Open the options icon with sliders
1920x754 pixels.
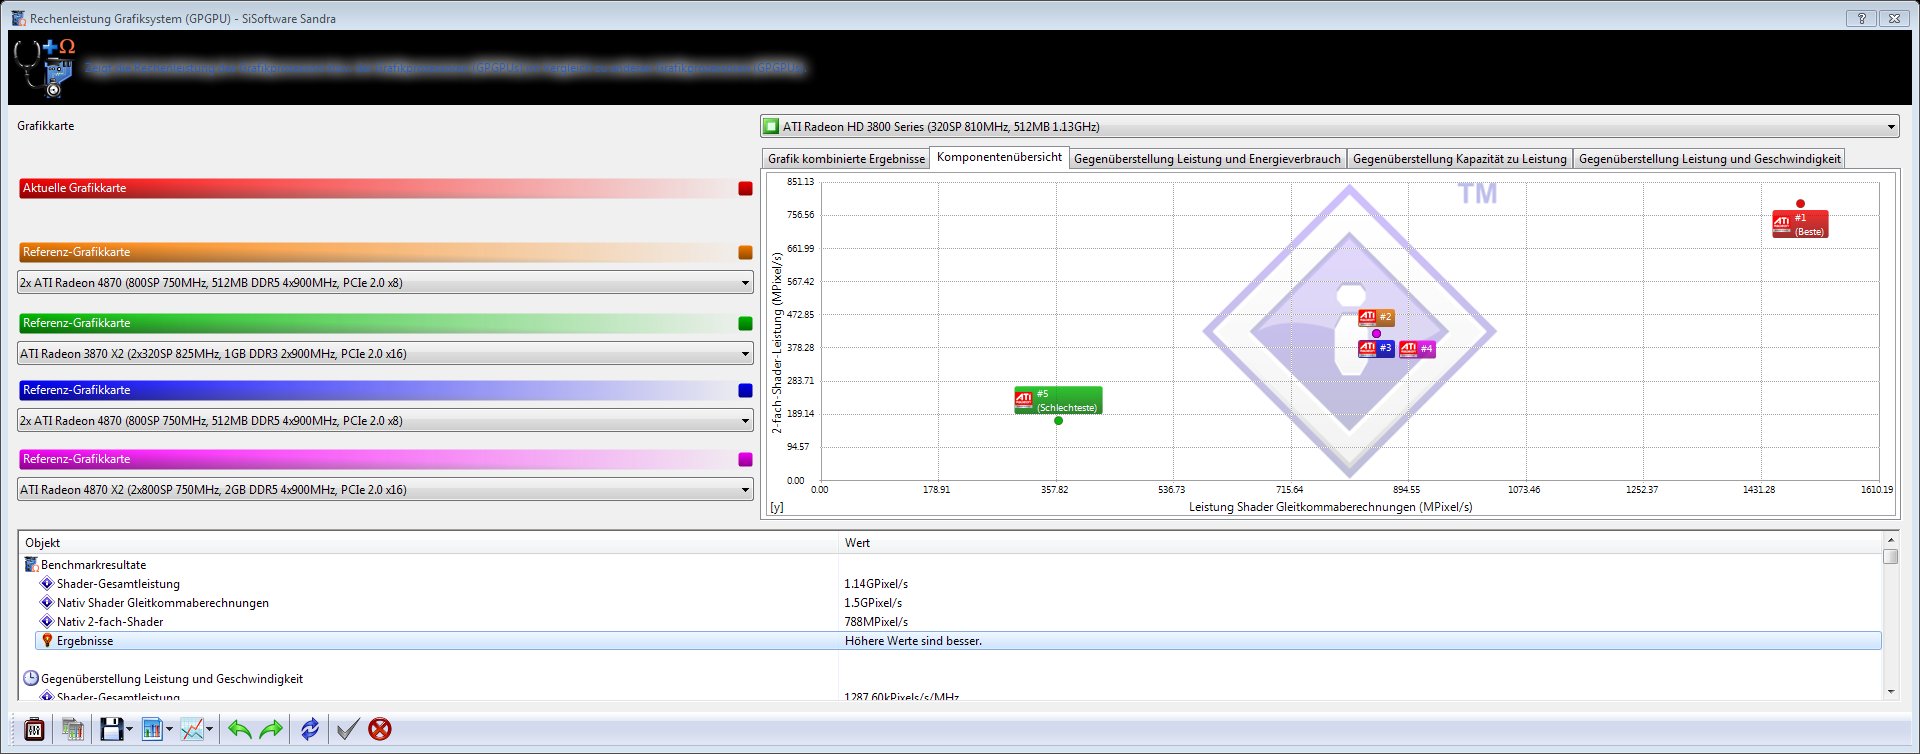coord(34,729)
